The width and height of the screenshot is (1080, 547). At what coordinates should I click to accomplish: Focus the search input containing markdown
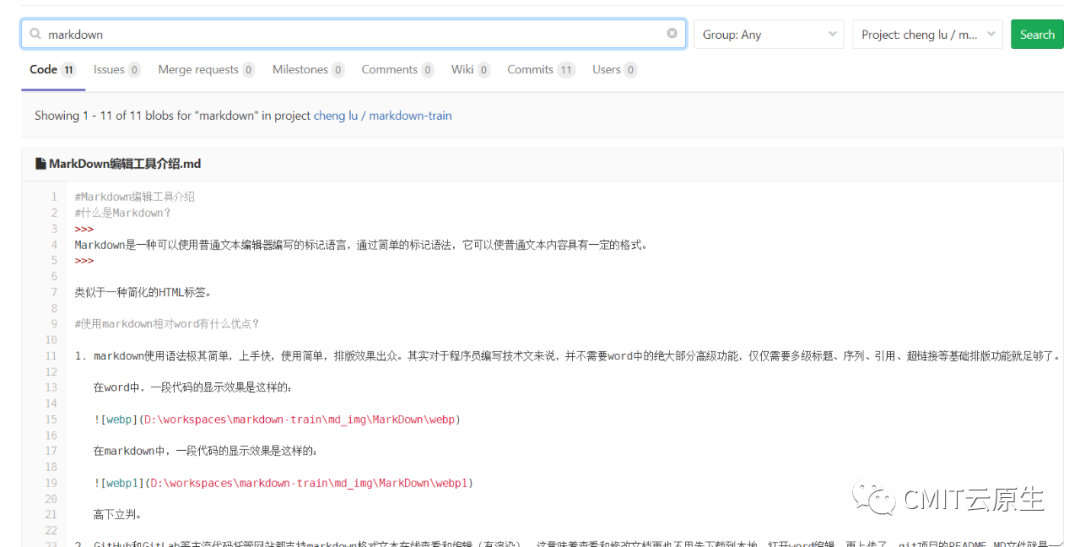(353, 34)
